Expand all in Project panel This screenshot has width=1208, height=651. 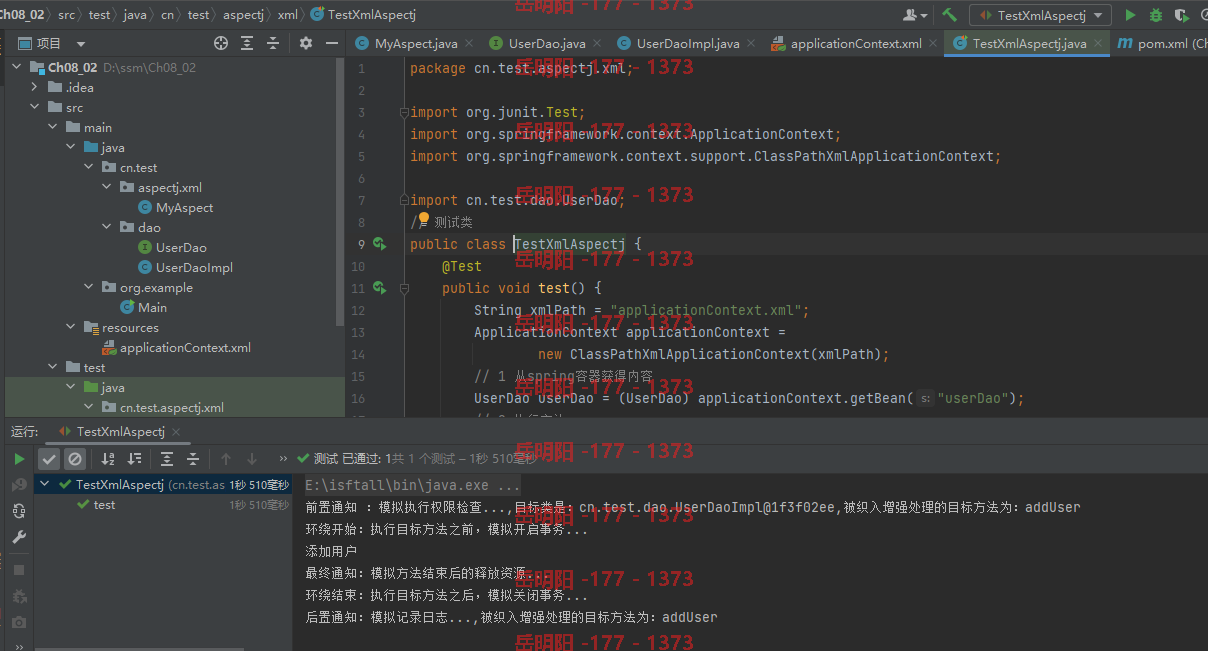pos(247,43)
